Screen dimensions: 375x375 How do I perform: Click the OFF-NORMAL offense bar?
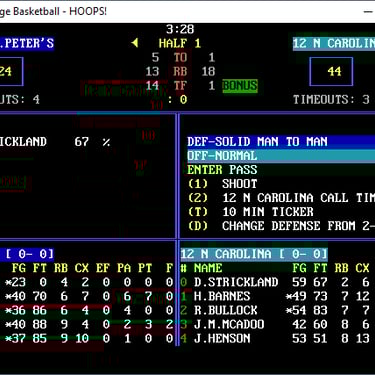click(281, 156)
